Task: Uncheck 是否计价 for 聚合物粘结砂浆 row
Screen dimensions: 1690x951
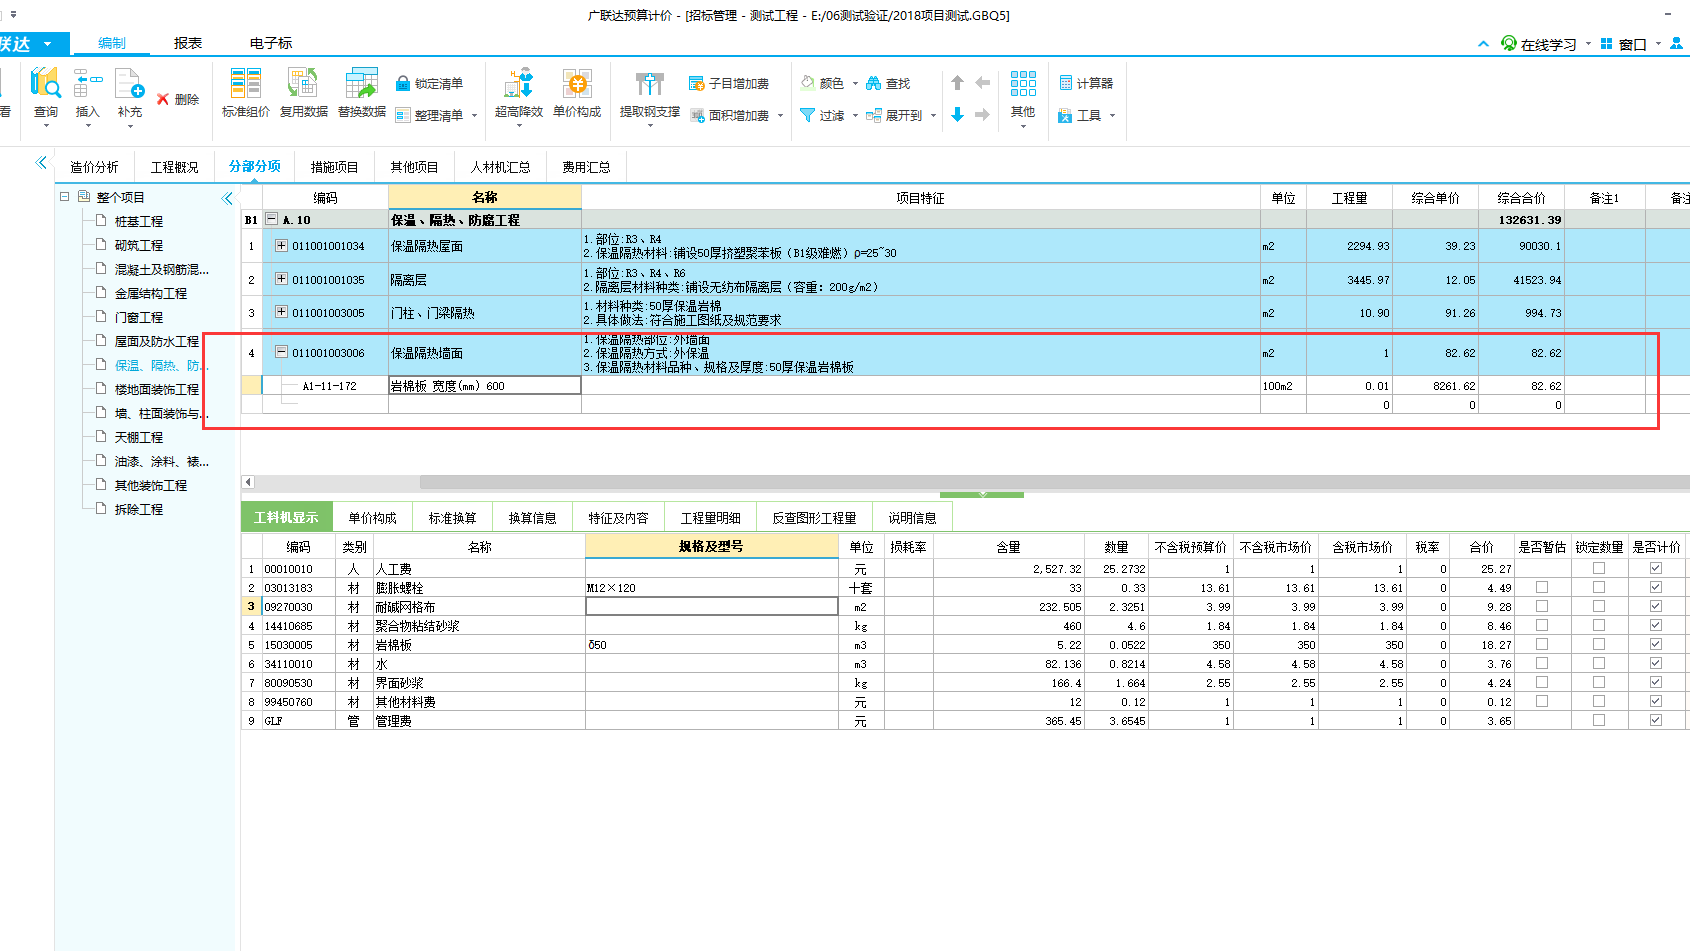Action: (1656, 626)
